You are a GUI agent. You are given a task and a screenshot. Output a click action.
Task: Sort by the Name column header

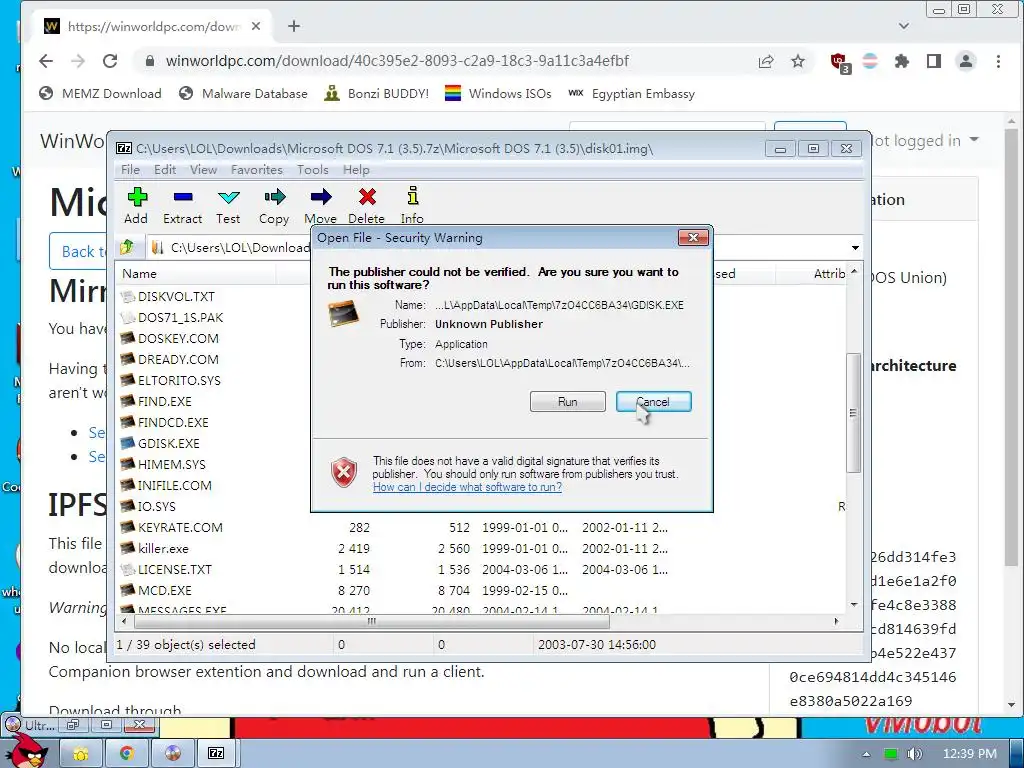(196, 274)
